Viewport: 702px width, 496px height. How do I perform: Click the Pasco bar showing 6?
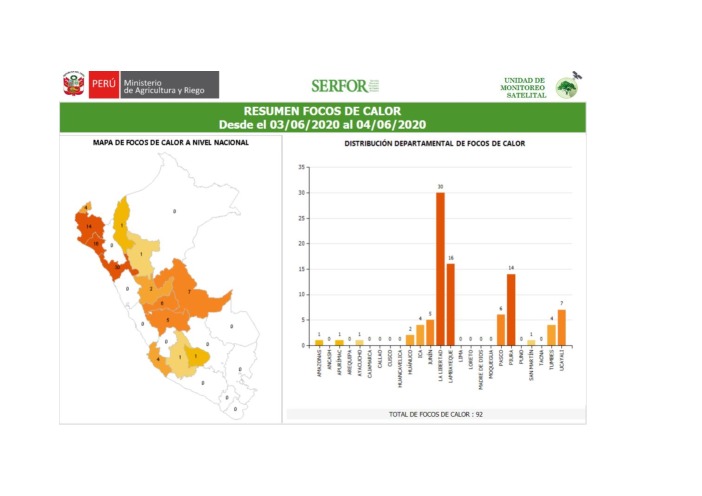[x=501, y=330]
